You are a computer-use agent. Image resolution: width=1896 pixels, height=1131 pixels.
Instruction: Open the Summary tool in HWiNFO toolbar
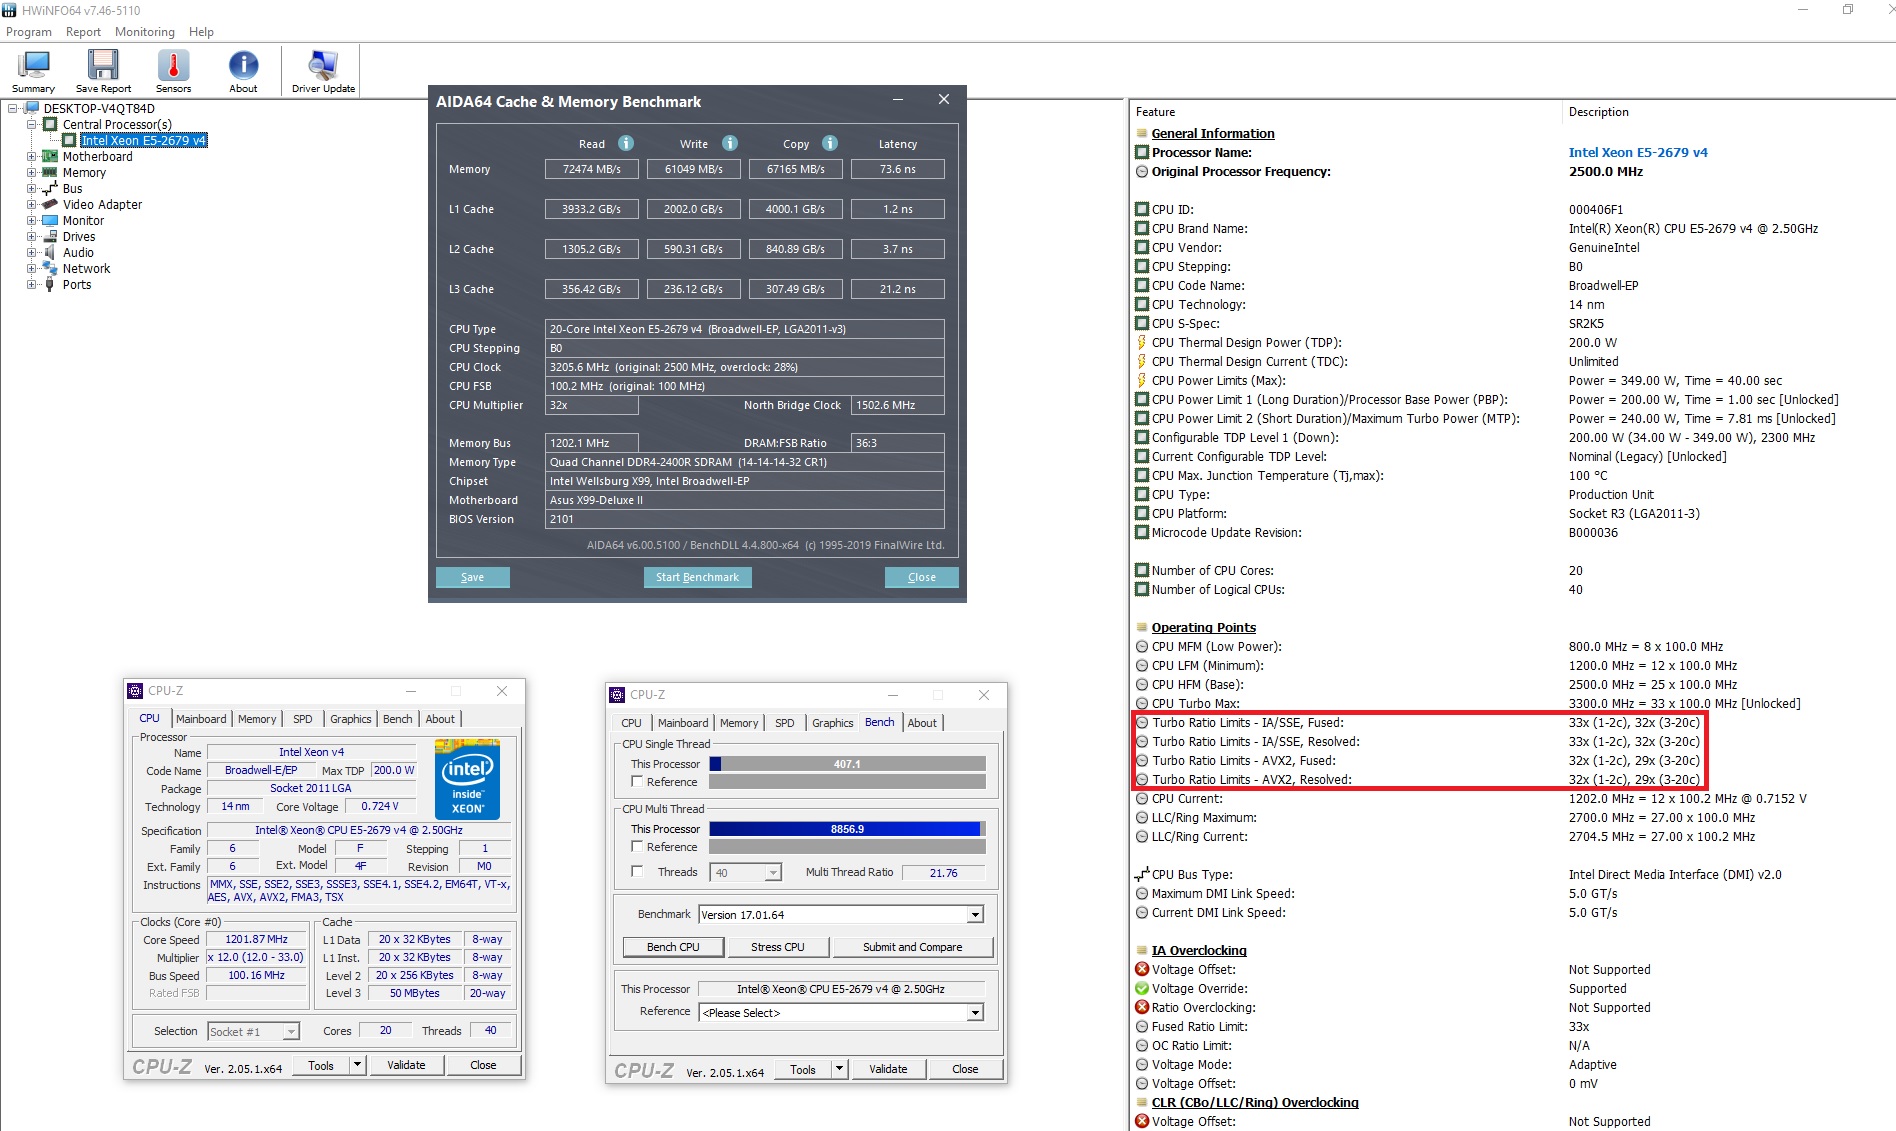(x=34, y=70)
